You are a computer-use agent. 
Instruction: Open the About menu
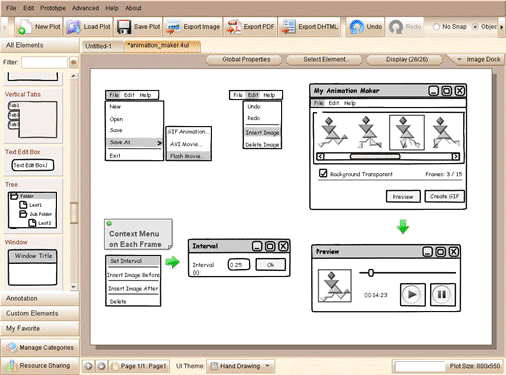[x=133, y=8]
